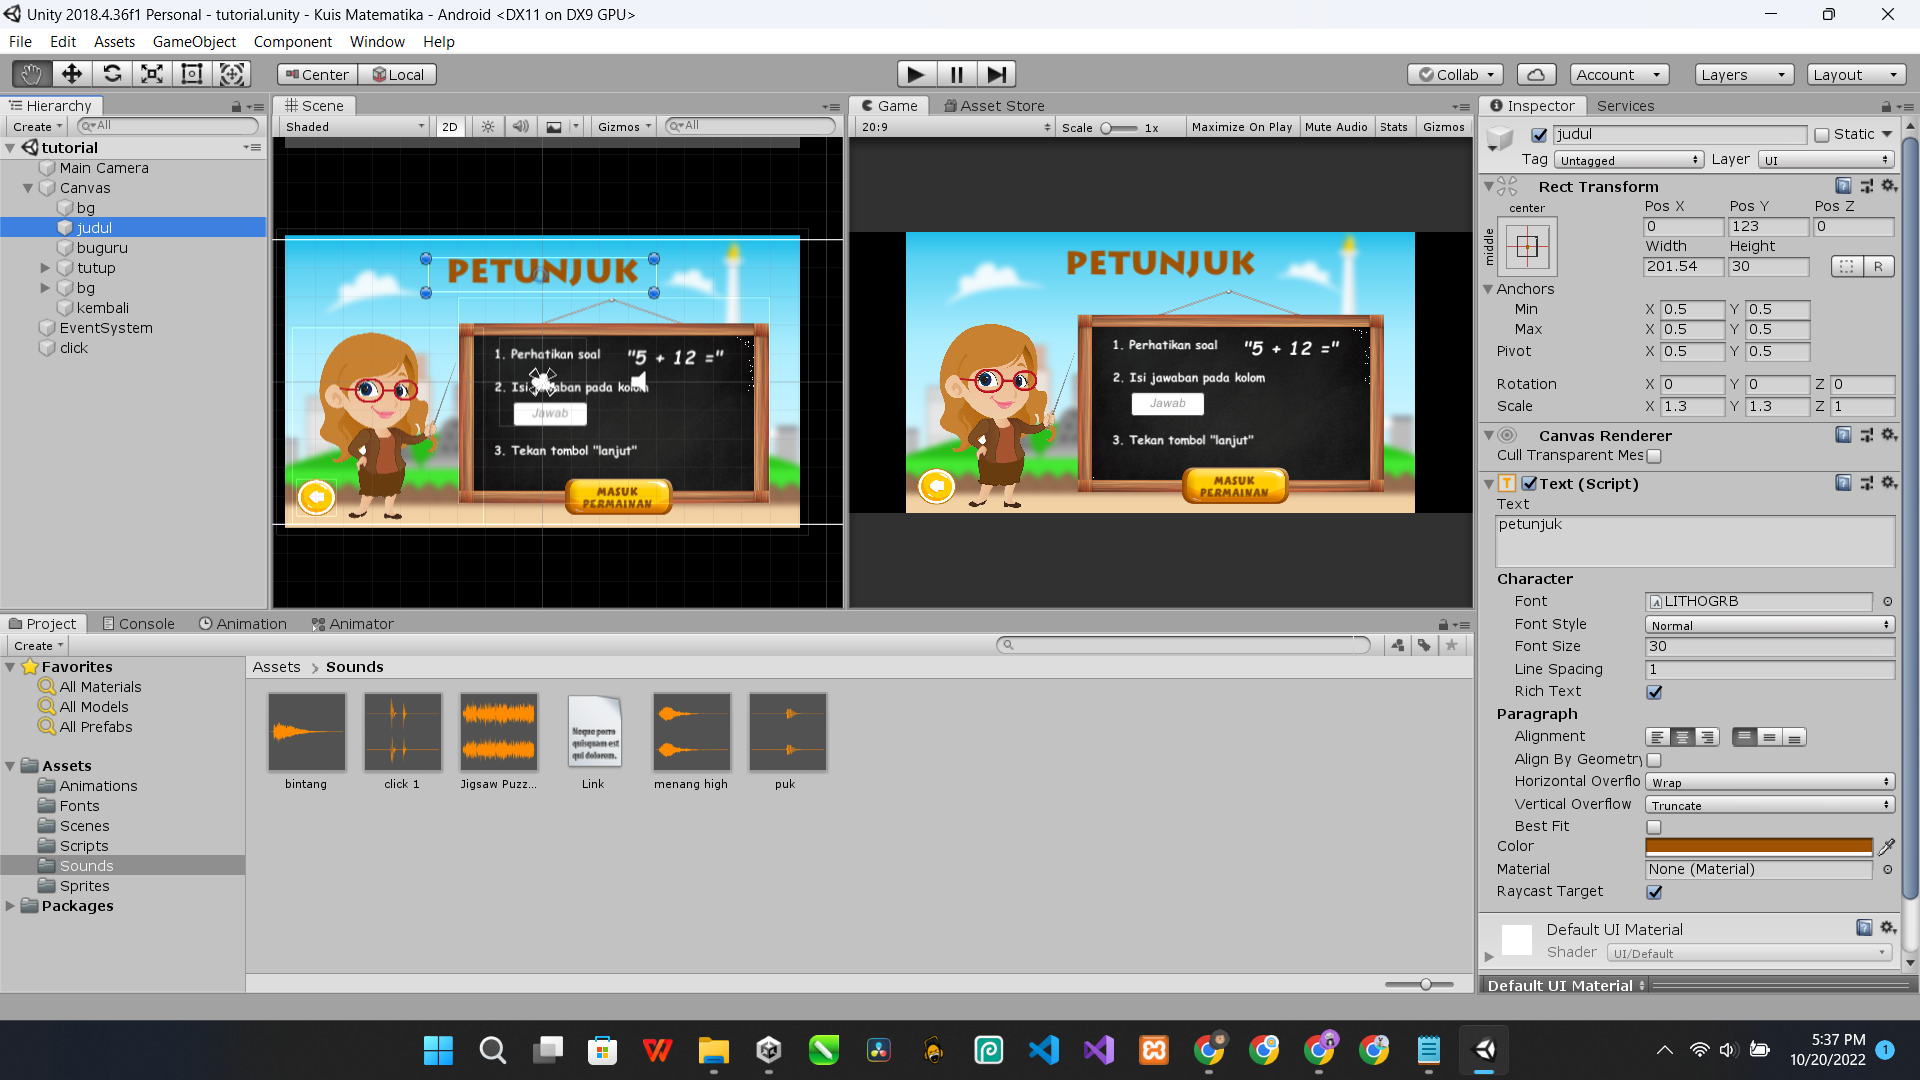This screenshot has height=1080, width=1920.
Task: Select the menang high audio clip
Action: point(691,733)
